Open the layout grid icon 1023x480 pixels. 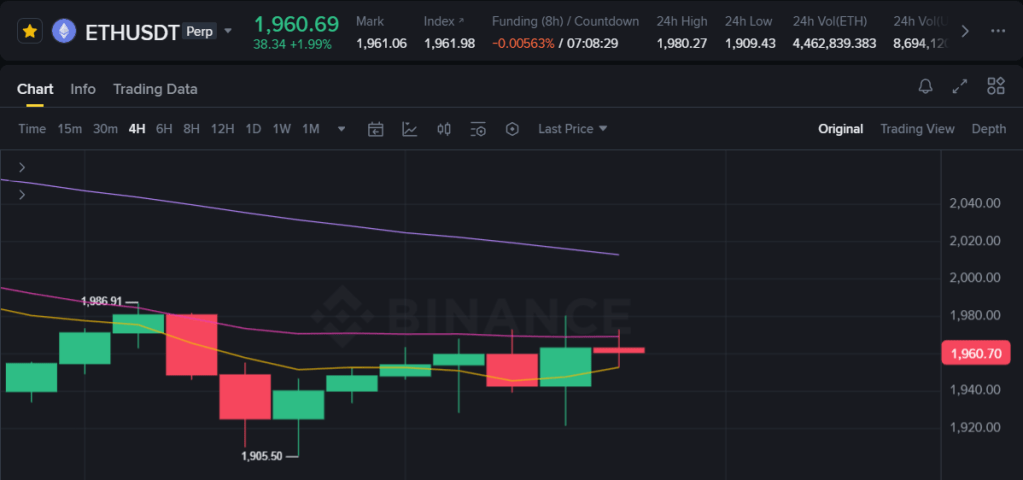(x=995, y=87)
